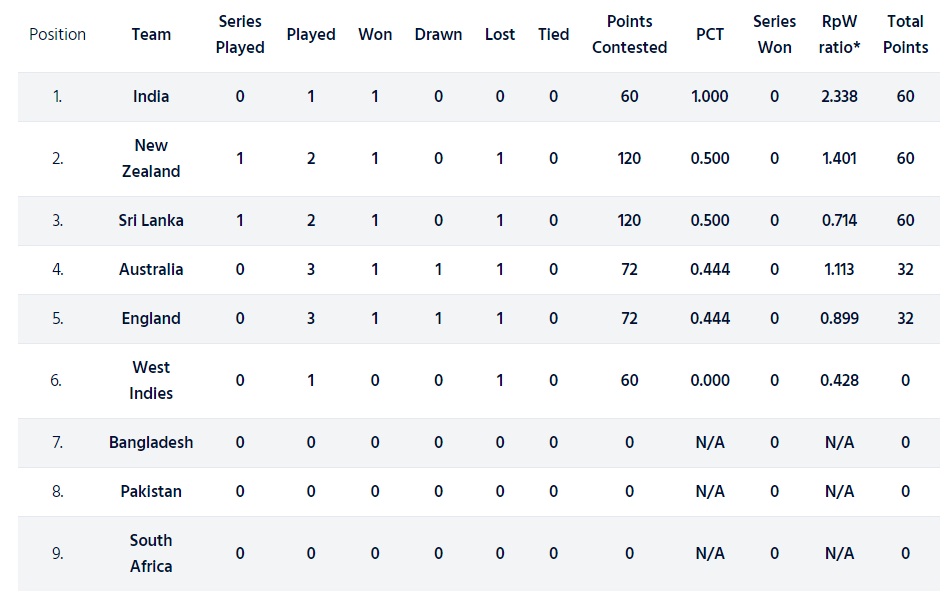The image size is (949, 603).
Task: Select the Drawn column header
Action: pyautogui.click(x=439, y=35)
